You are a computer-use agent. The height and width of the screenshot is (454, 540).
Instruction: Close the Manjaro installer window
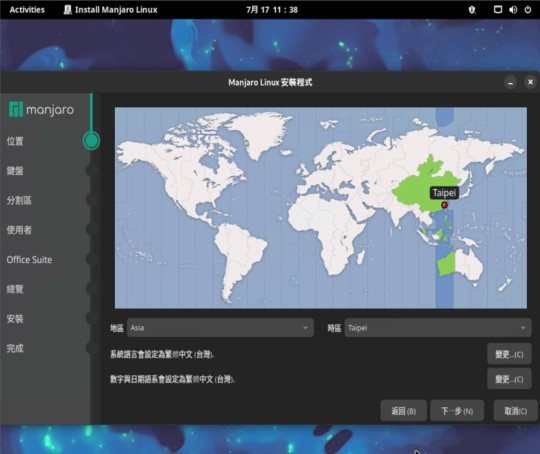click(x=530, y=82)
